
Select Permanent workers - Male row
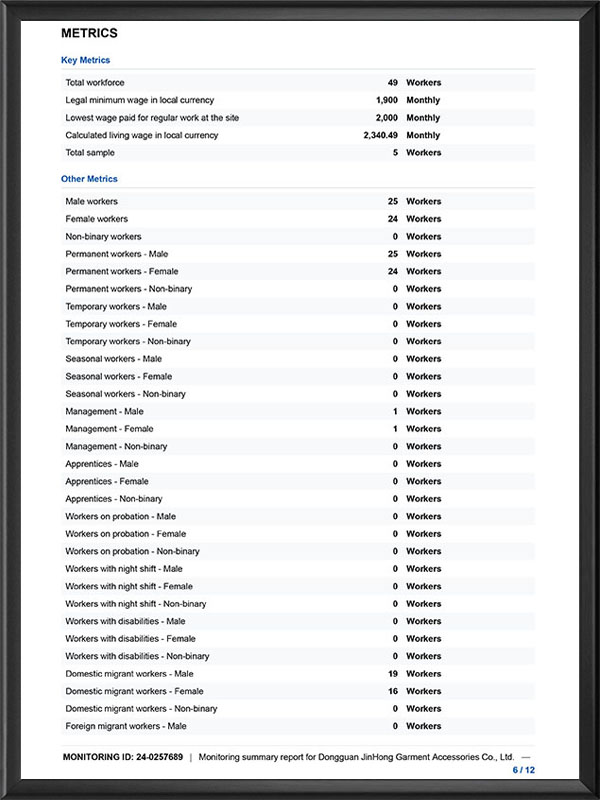click(x=298, y=254)
